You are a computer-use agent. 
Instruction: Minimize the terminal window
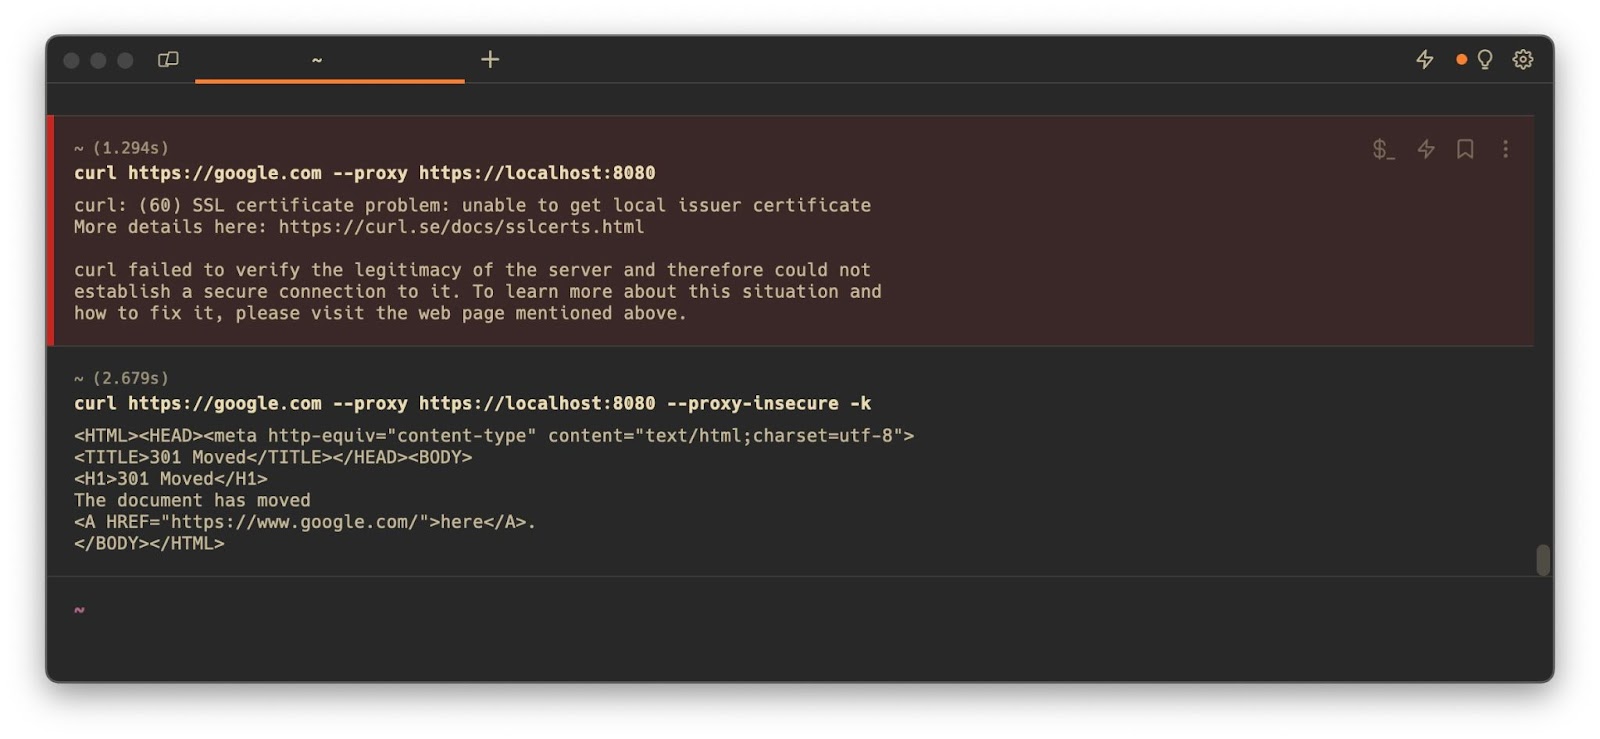tap(98, 60)
